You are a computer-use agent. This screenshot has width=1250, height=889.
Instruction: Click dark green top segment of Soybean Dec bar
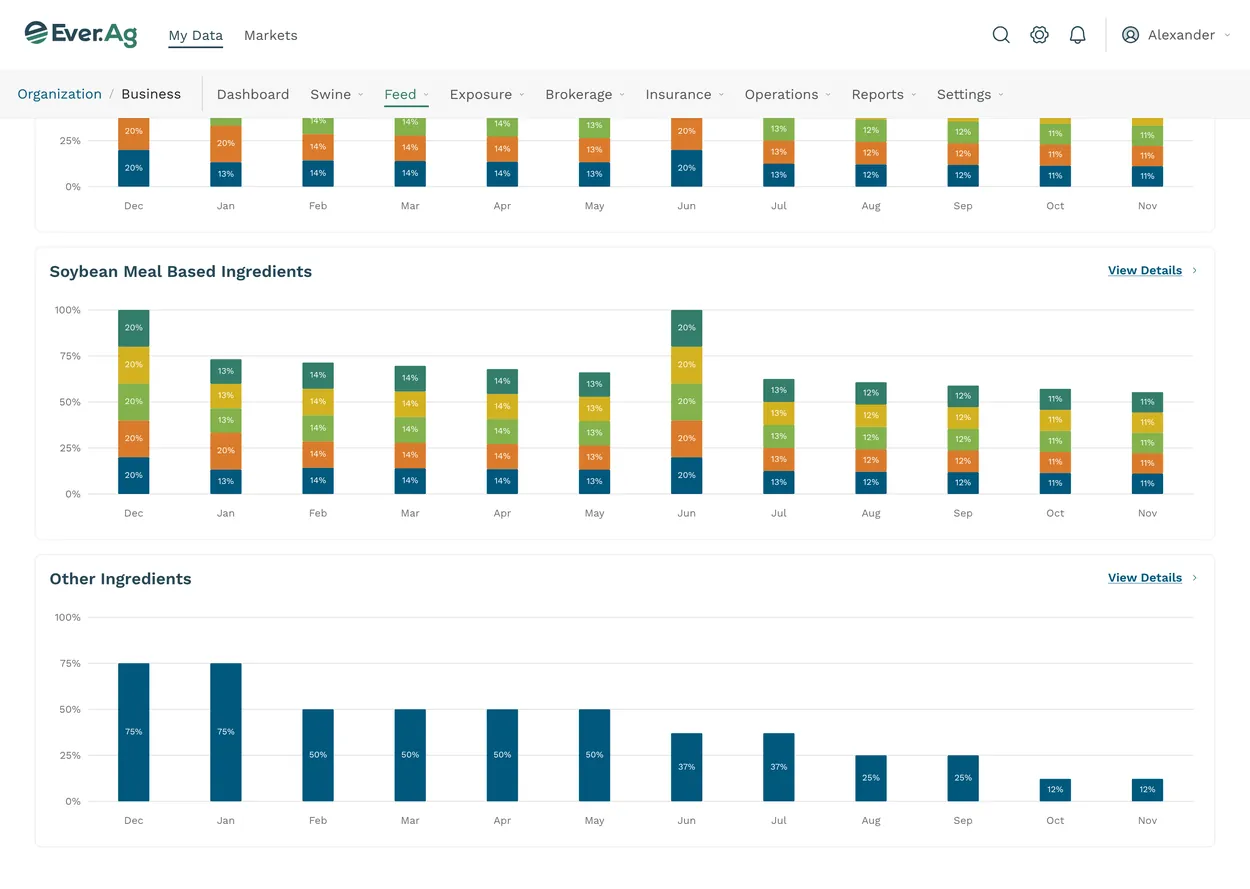pos(134,328)
